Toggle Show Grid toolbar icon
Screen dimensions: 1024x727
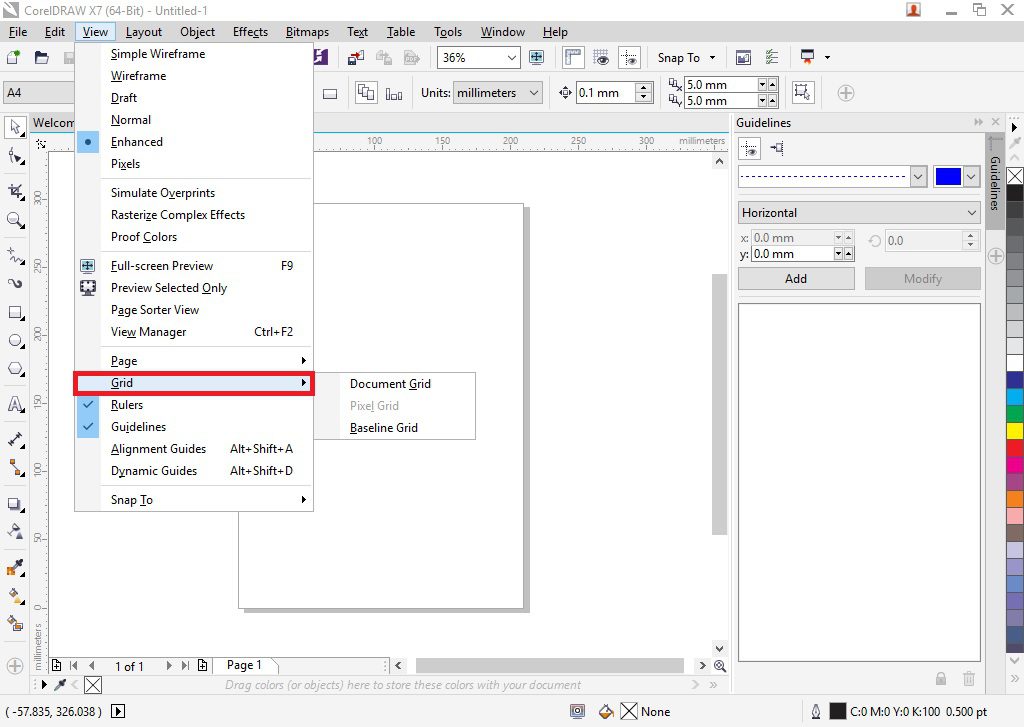pyautogui.click(x=601, y=57)
